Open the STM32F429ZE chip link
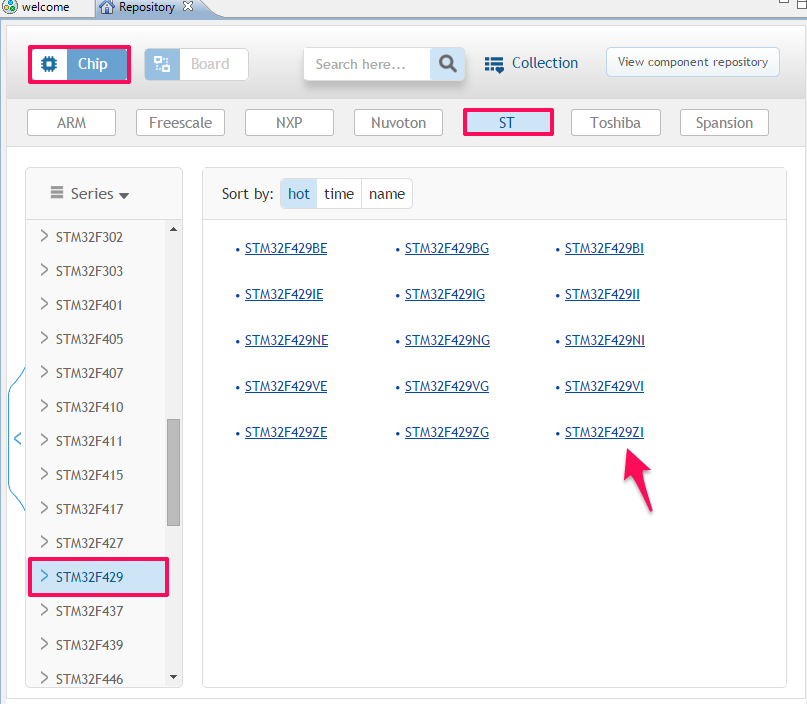 (x=286, y=432)
